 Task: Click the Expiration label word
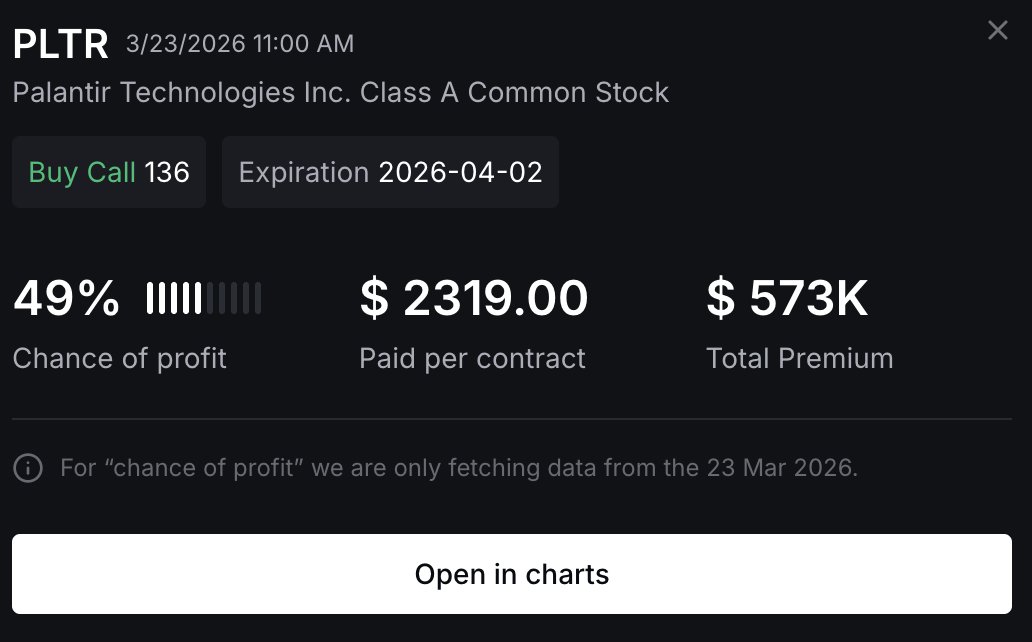pyautogui.click(x=304, y=172)
